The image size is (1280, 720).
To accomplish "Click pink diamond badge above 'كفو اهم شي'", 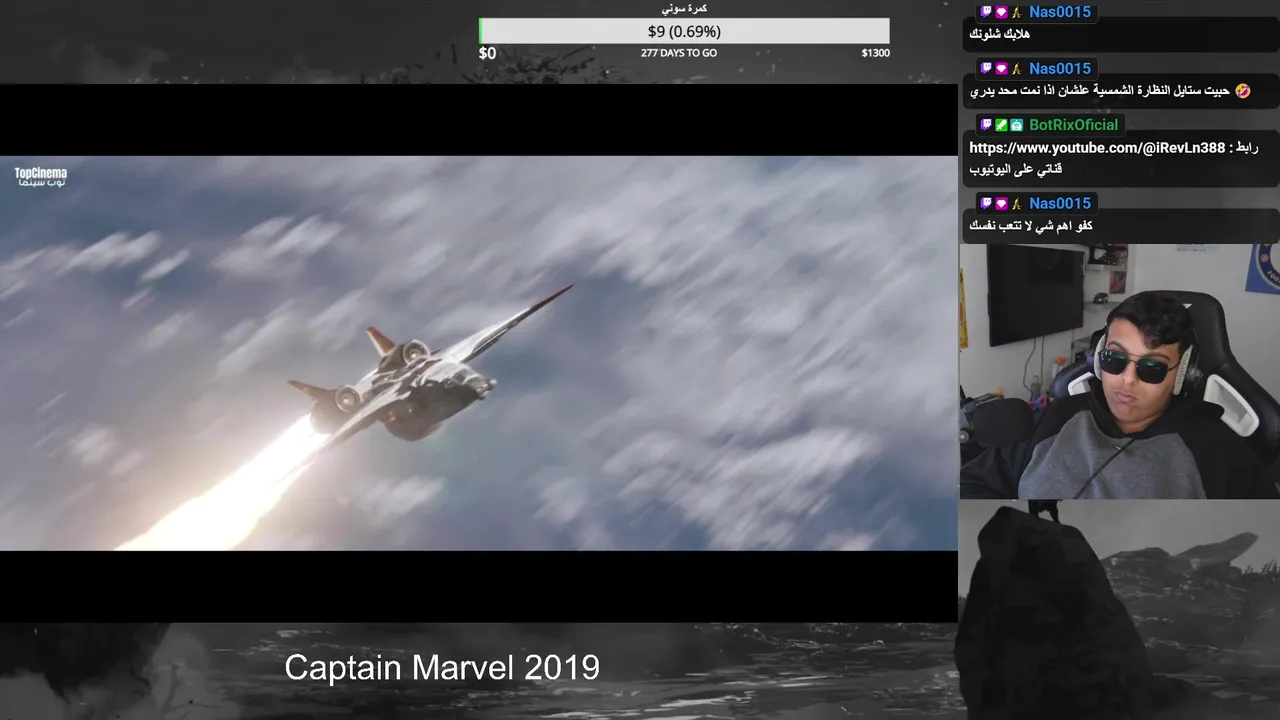I will coord(1001,203).
